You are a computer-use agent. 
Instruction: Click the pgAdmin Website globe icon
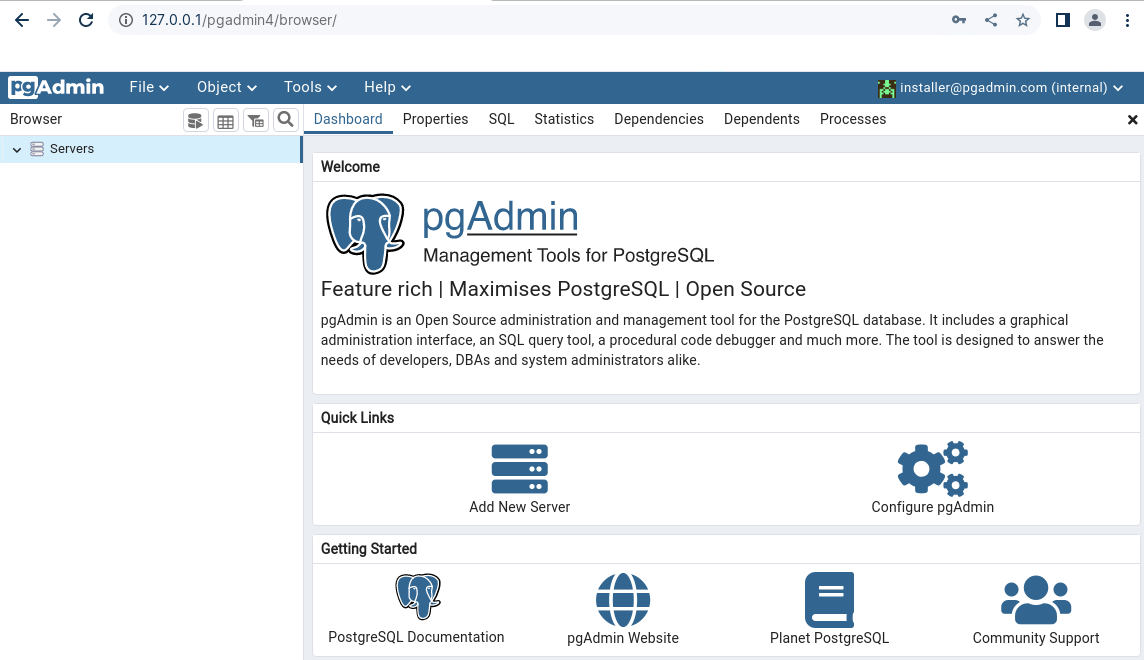coord(623,599)
